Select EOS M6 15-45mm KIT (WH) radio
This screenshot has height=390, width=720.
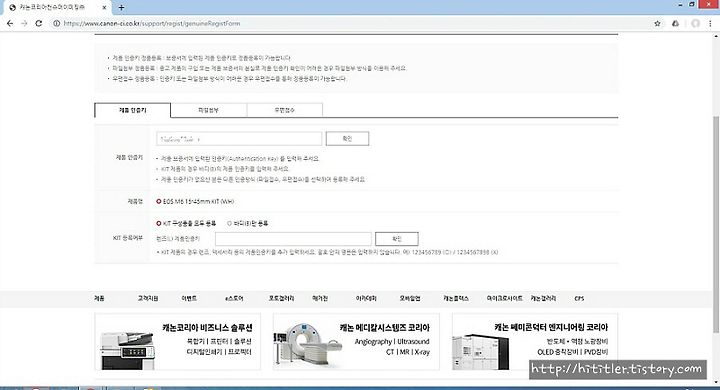pos(159,201)
